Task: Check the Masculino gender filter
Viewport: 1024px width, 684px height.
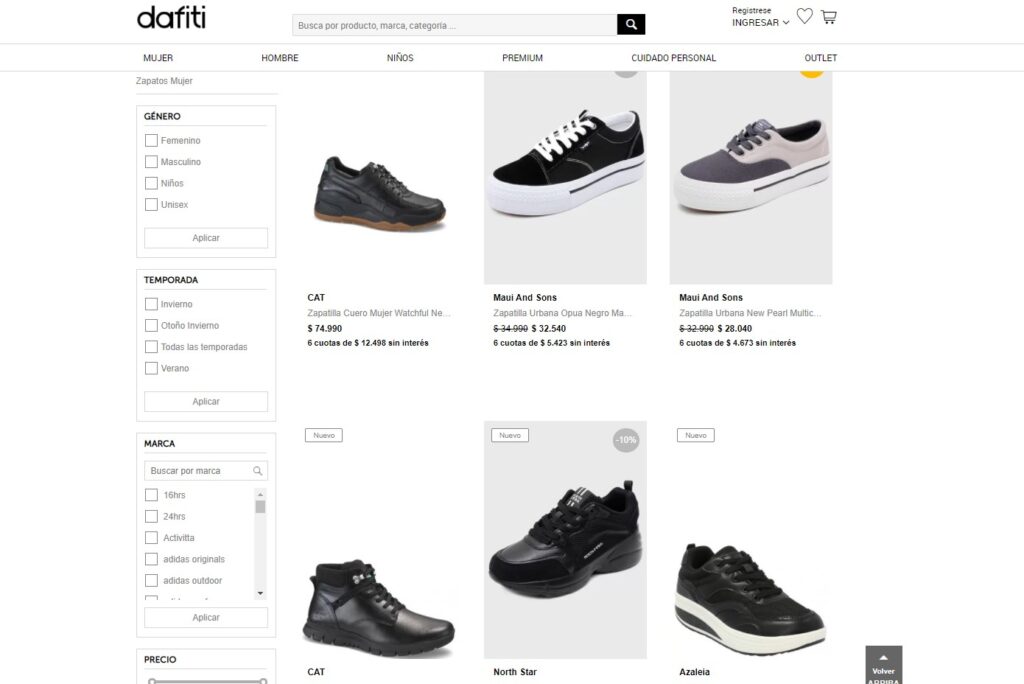Action: (151, 162)
